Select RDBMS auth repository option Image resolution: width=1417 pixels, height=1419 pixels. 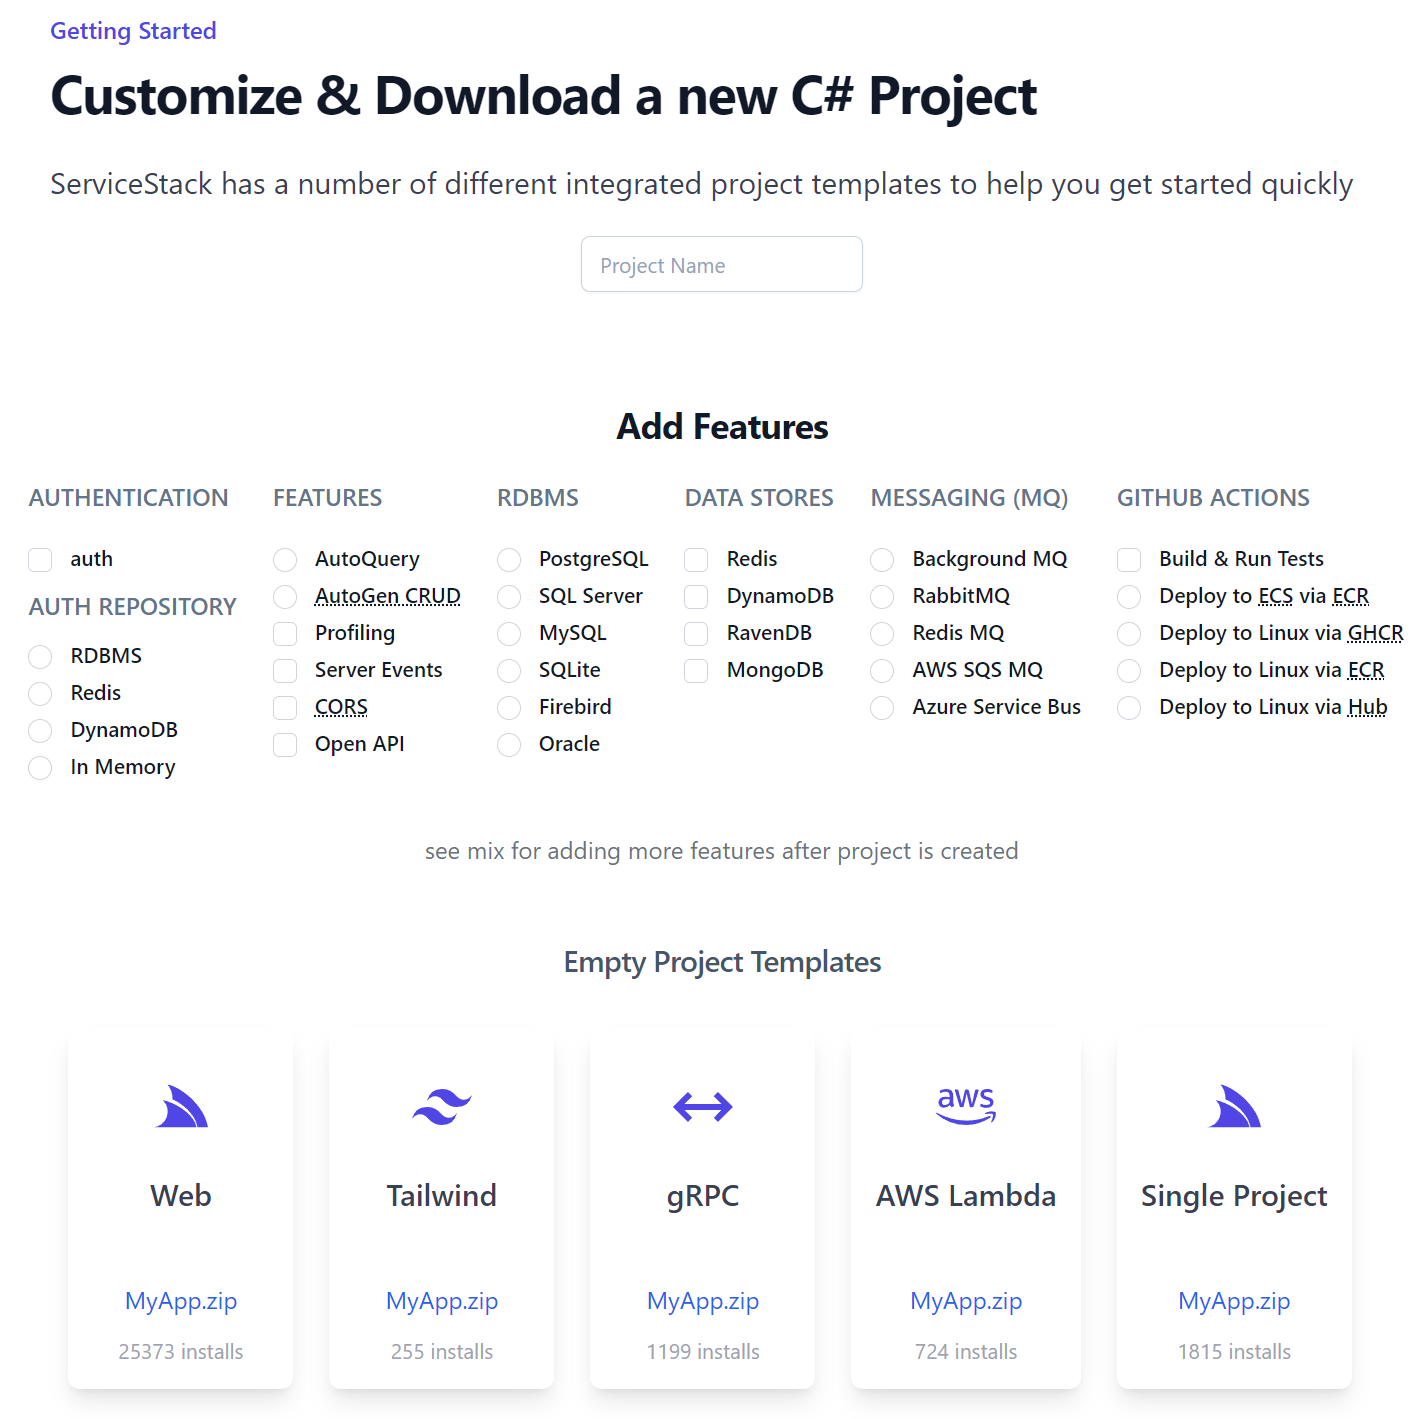coord(40,657)
